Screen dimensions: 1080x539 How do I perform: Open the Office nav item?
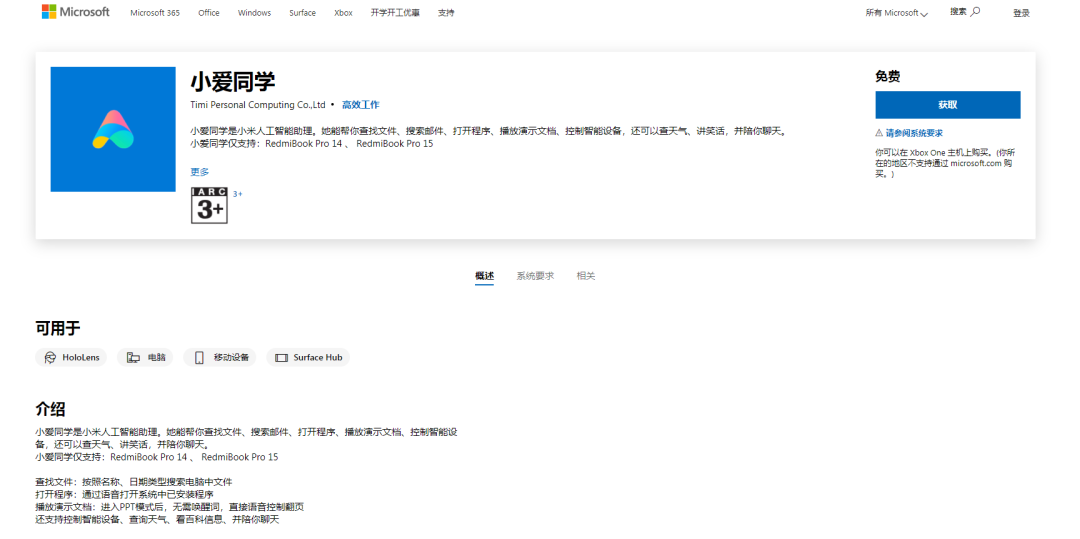click(x=209, y=13)
